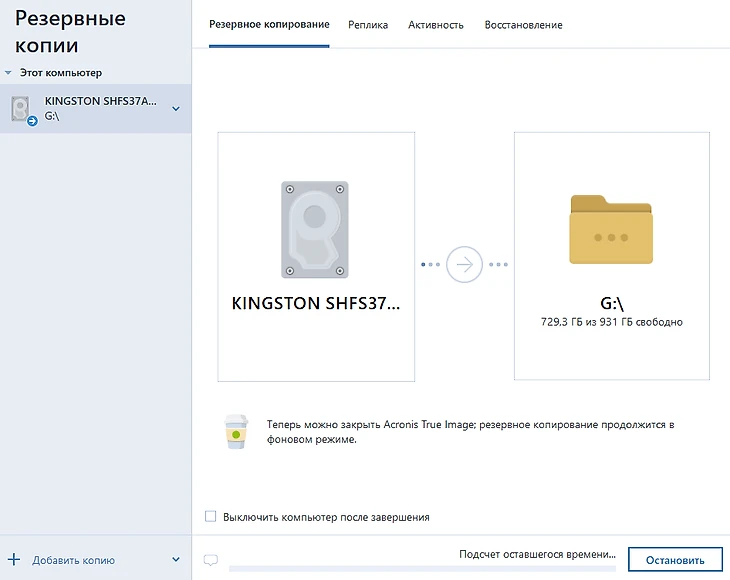Screen dimensions: 730x580
Task: Open the Активность tab
Action: (436, 25)
